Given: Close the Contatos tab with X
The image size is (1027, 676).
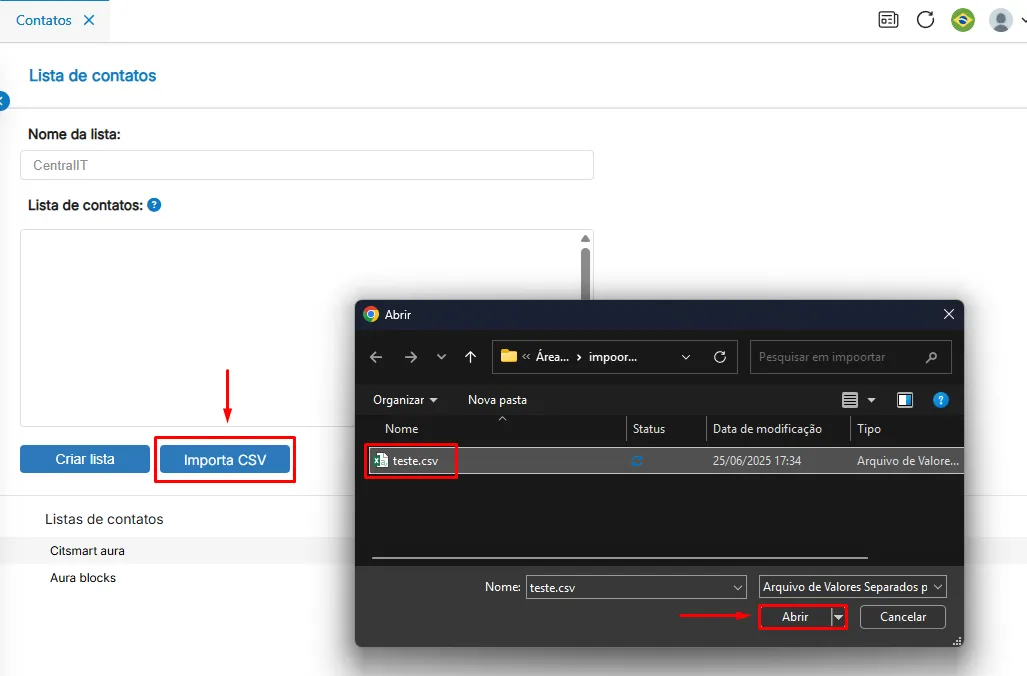Looking at the screenshot, I should [x=89, y=20].
